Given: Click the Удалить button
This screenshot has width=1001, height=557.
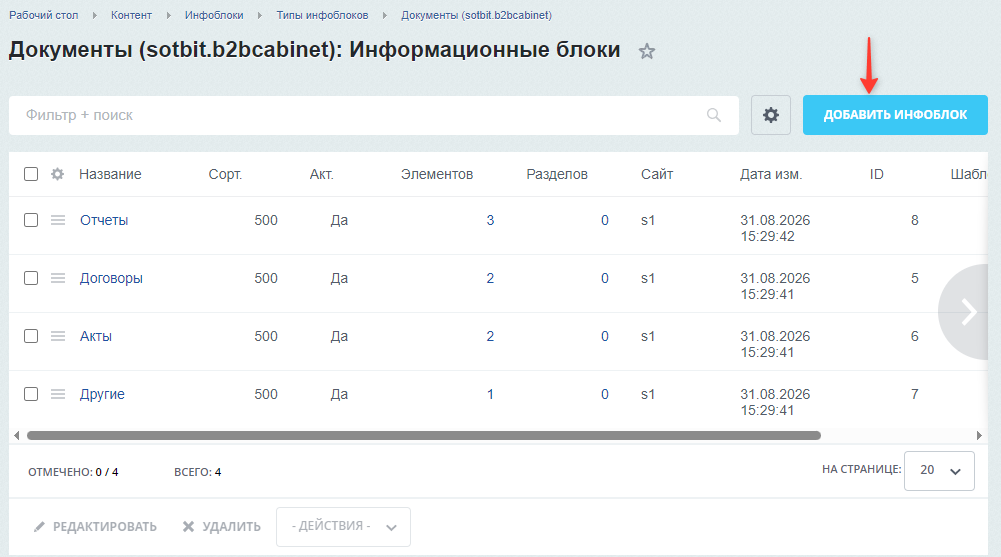Looking at the screenshot, I should [x=222, y=527].
